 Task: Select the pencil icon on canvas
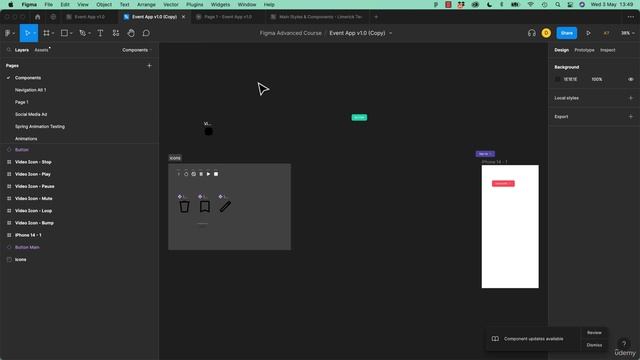225,207
